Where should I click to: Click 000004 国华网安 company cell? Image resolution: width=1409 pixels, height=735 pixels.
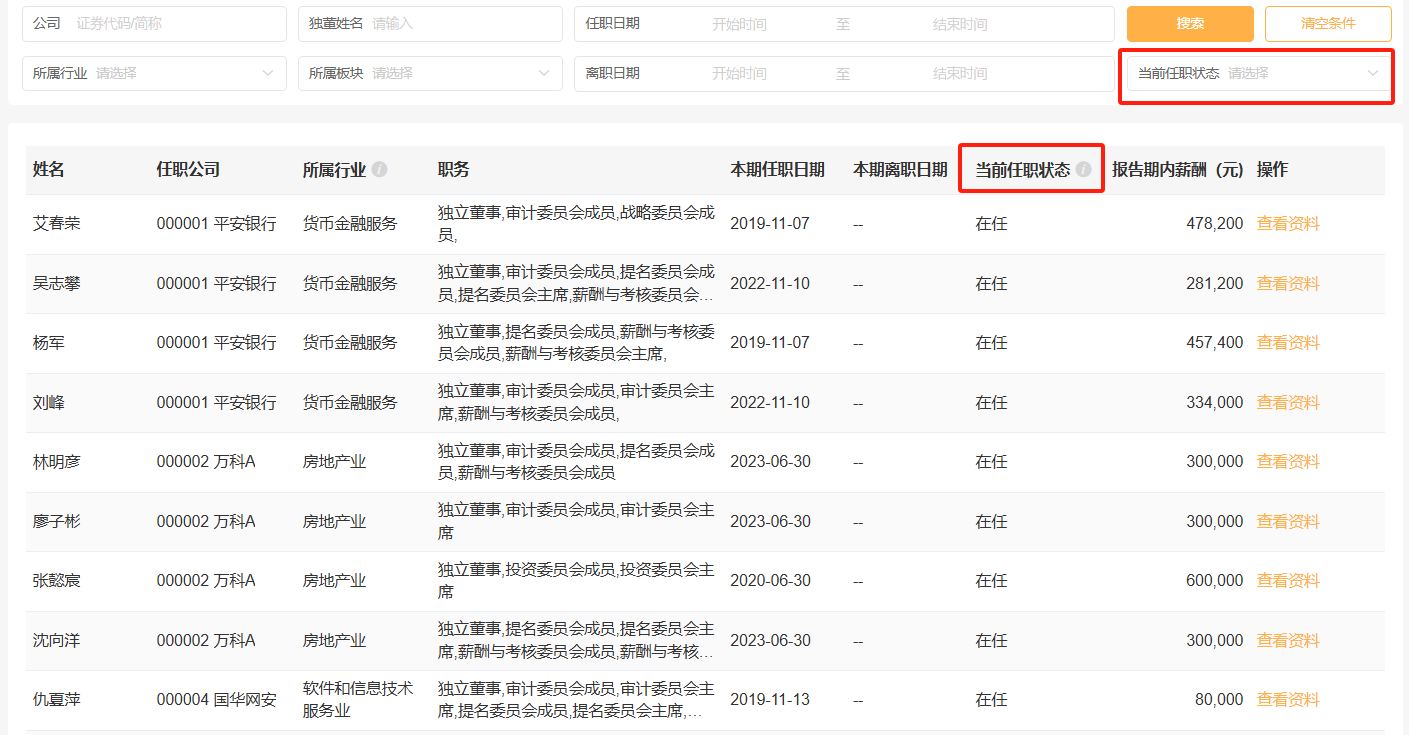click(216, 700)
